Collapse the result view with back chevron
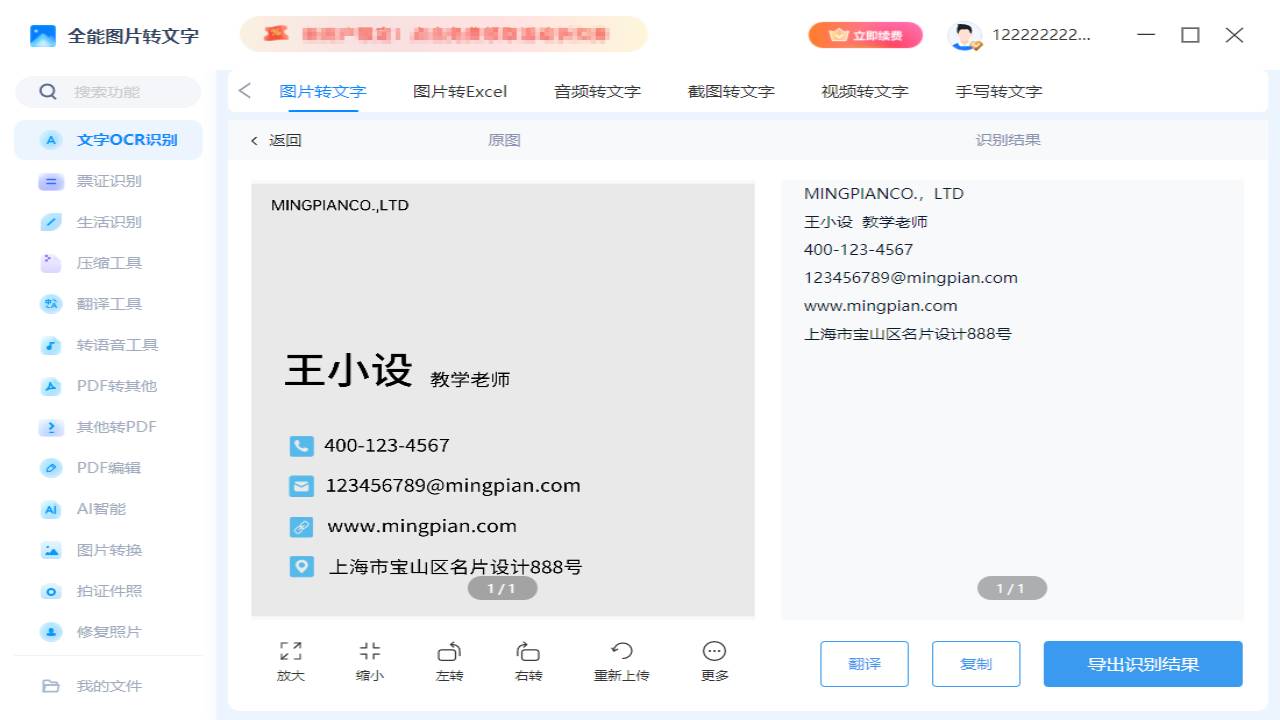Image resolution: width=1280 pixels, height=720 pixels. click(x=244, y=90)
